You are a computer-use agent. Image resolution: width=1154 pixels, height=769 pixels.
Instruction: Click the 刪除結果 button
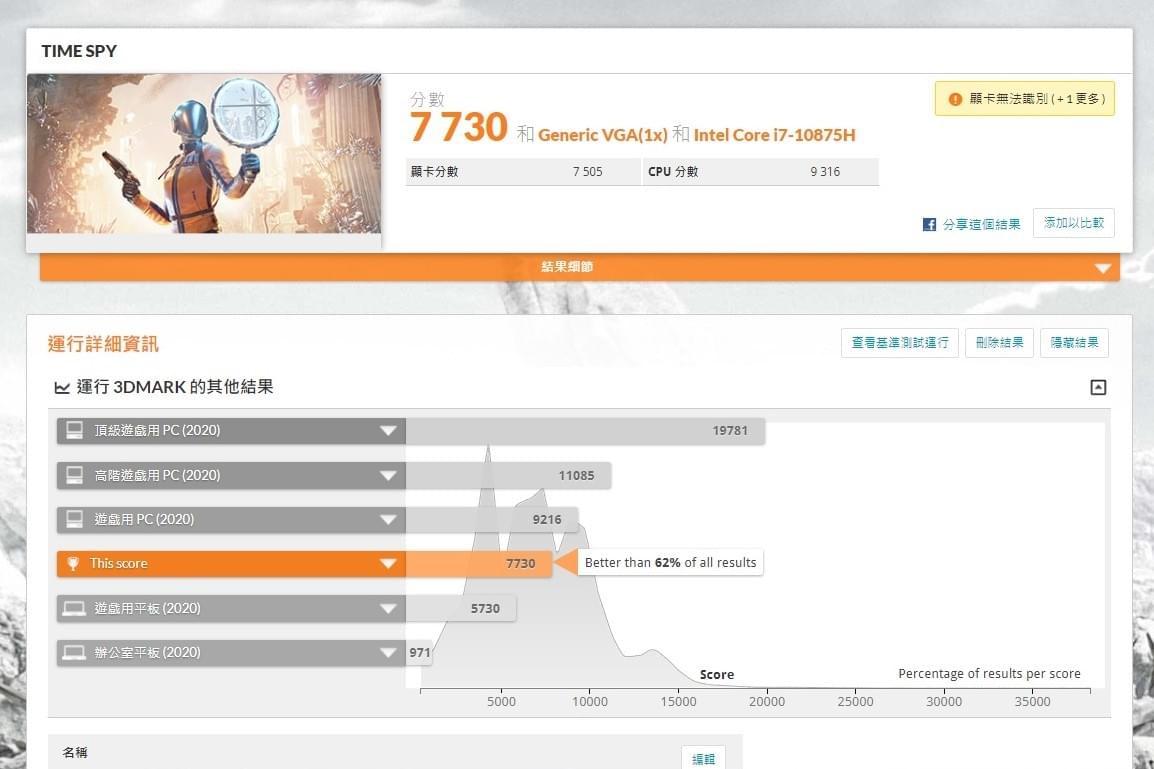[x=999, y=343]
